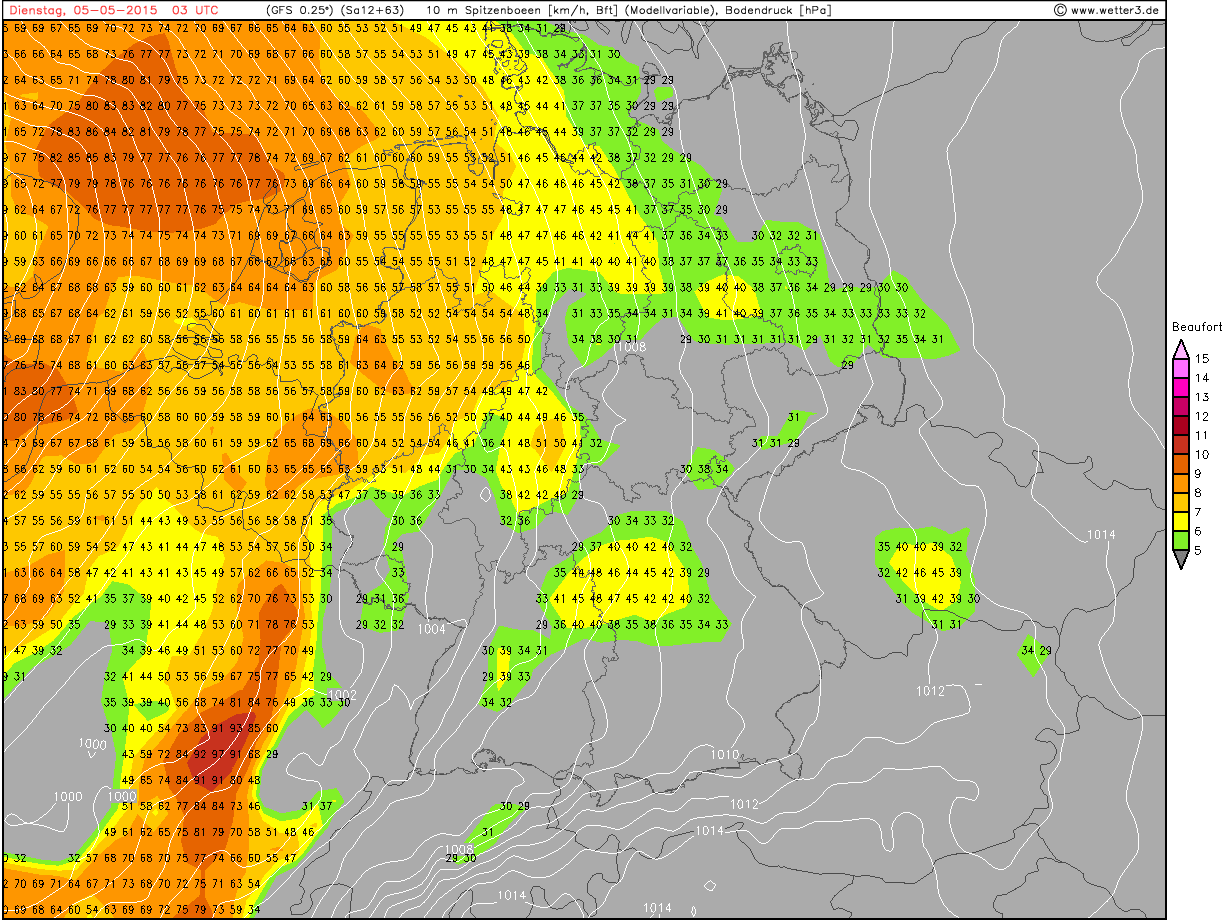Viewport: 1229px width, 922px height.
Task: Click 'Bodendruck [hPa]' in the header
Action: [x=778, y=10]
